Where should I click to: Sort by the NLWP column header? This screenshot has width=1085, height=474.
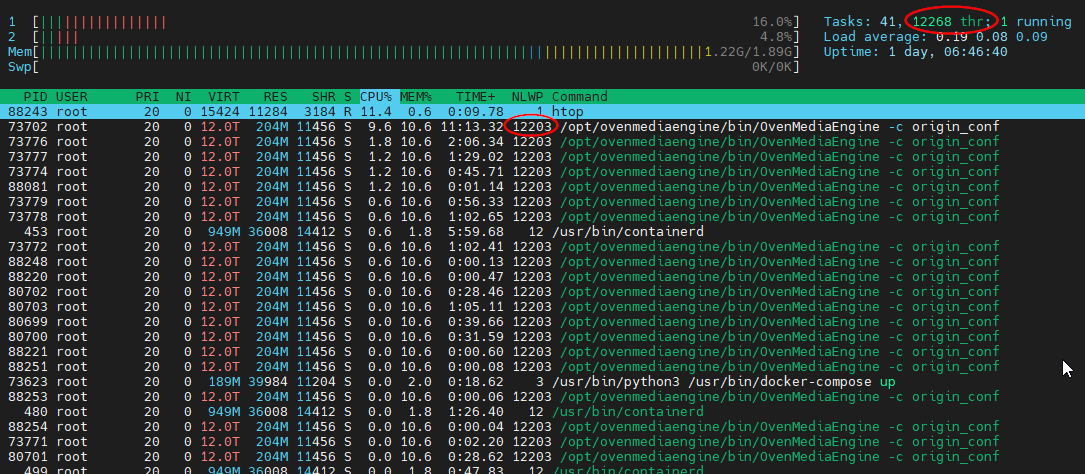(x=528, y=96)
